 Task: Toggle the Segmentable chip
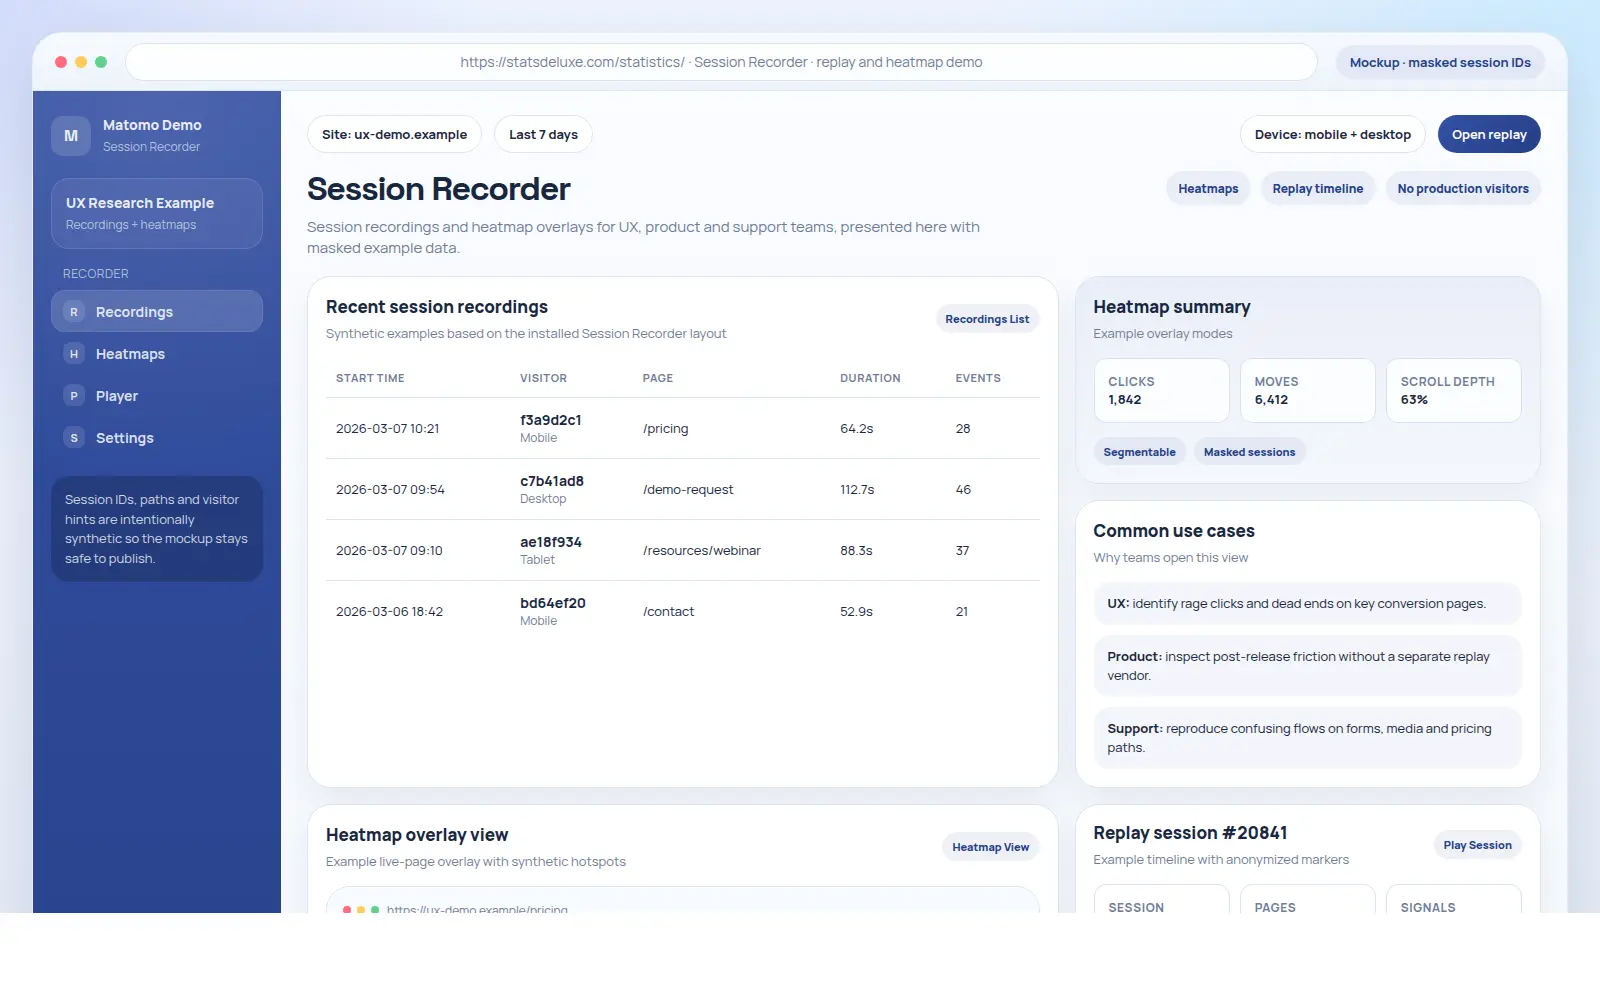(x=1139, y=452)
